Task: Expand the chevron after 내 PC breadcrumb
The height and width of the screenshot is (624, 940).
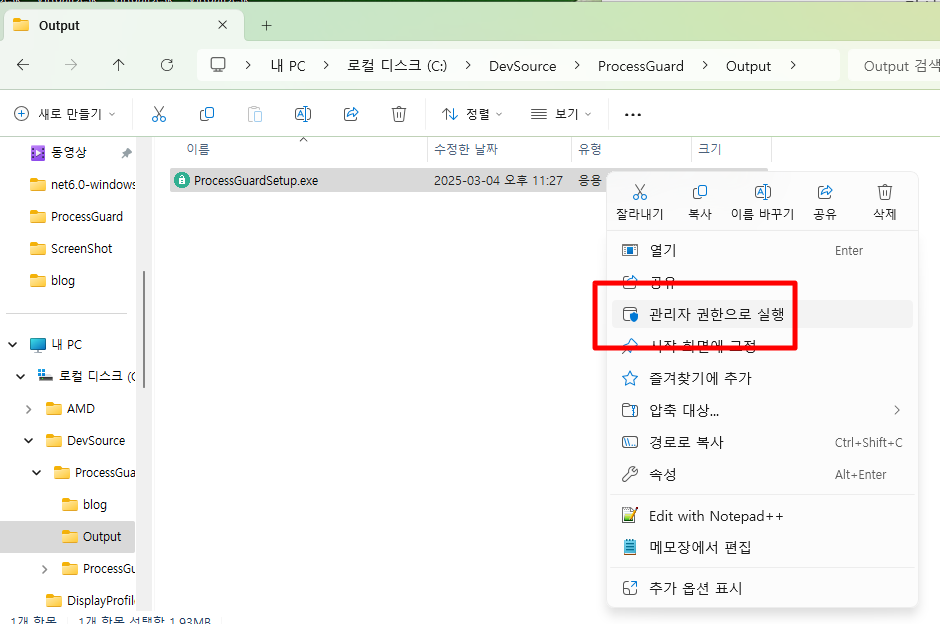Action: click(326, 65)
